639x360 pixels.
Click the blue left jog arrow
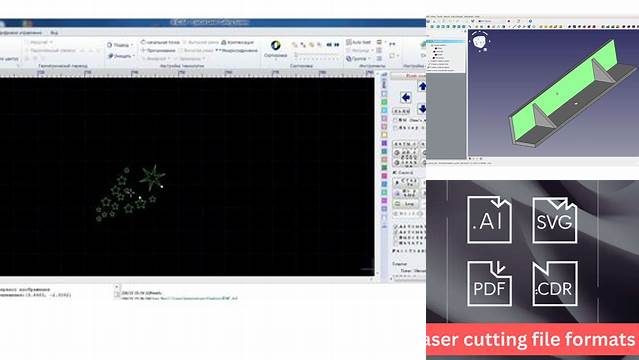pyautogui.click(x=405, y=97)
